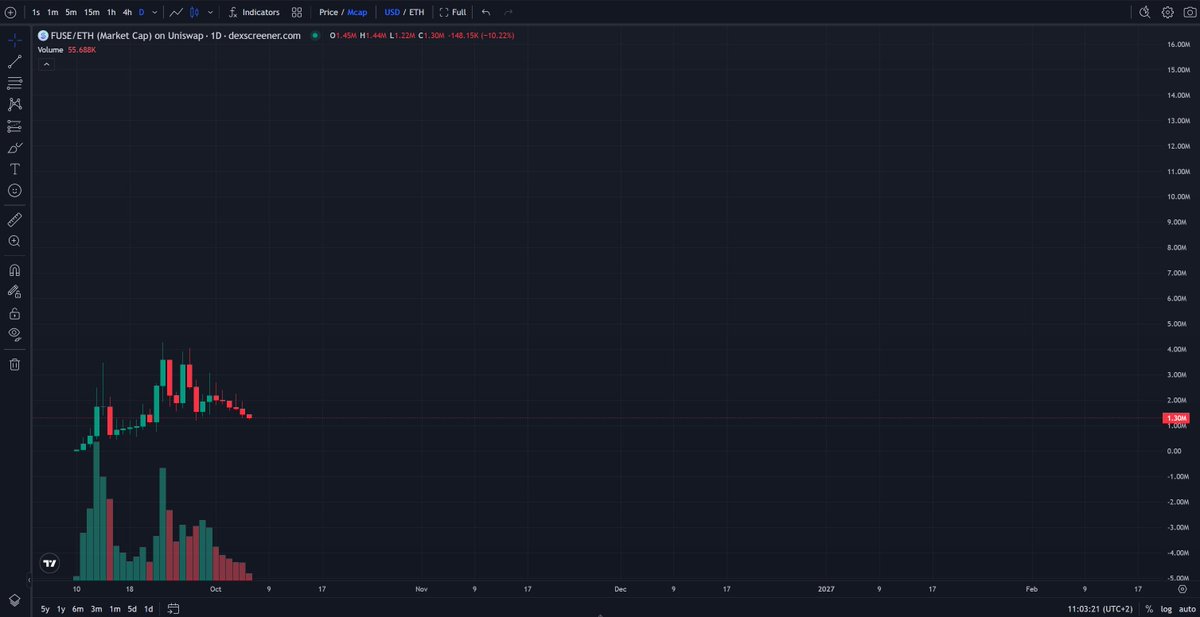The width and height of the screenshot is (1200, 617).
Task: Toggle stay in drawing mode
Action: coord(14,292)
